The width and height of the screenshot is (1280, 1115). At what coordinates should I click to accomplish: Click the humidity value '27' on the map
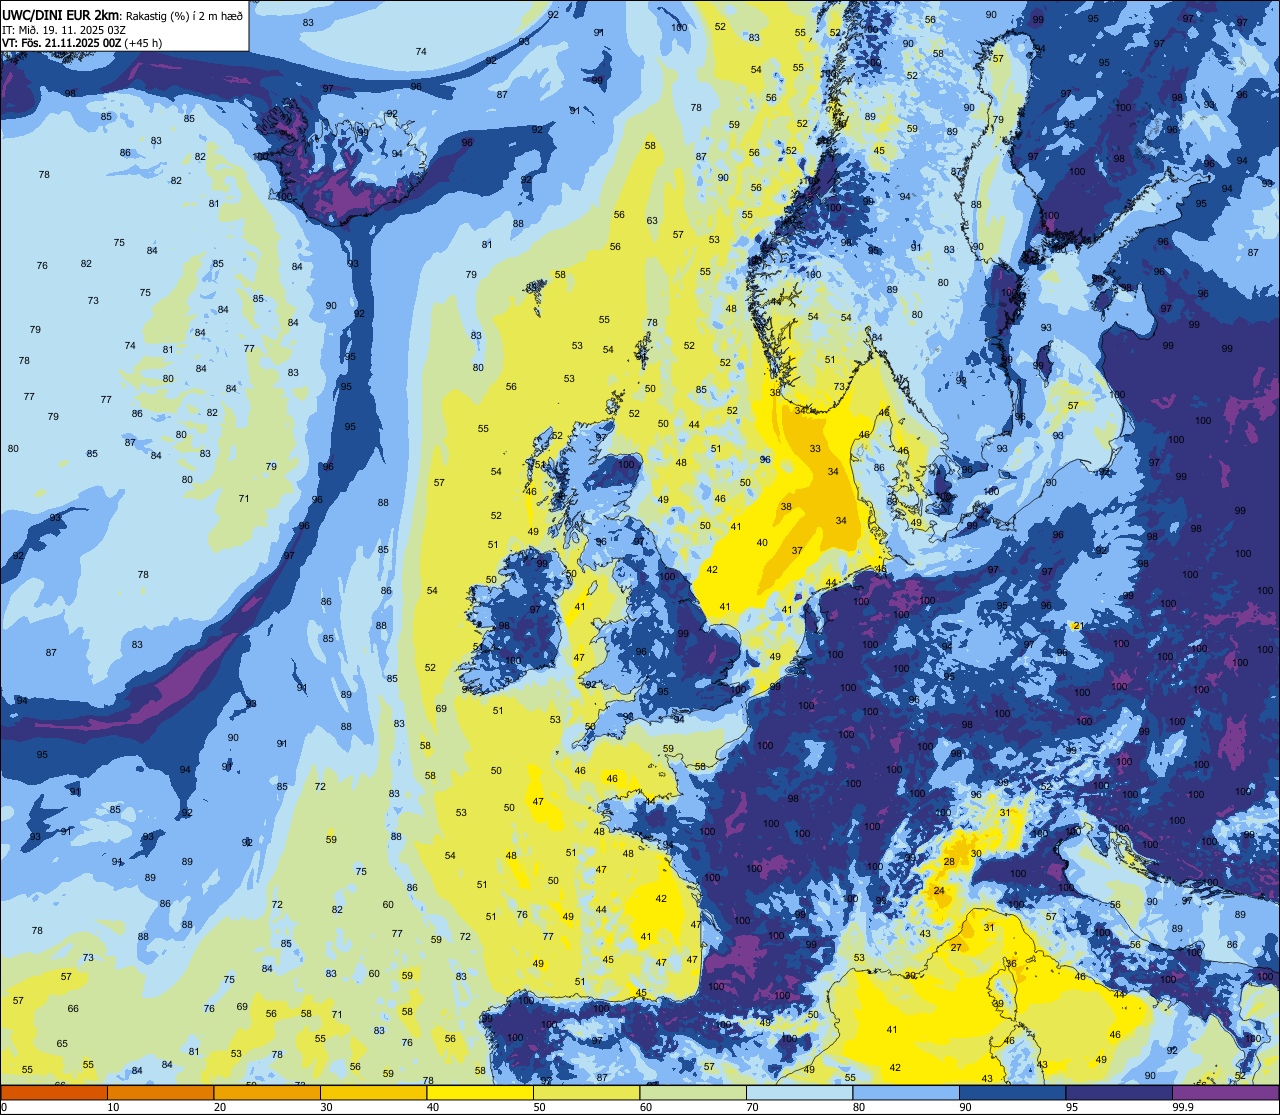[956, 947]
